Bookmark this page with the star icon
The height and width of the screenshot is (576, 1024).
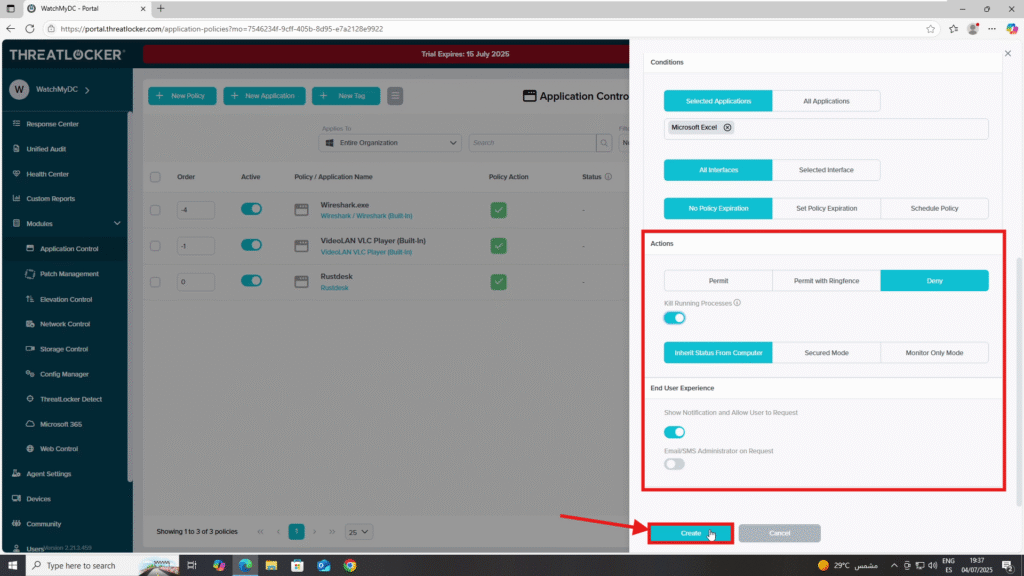931,29
